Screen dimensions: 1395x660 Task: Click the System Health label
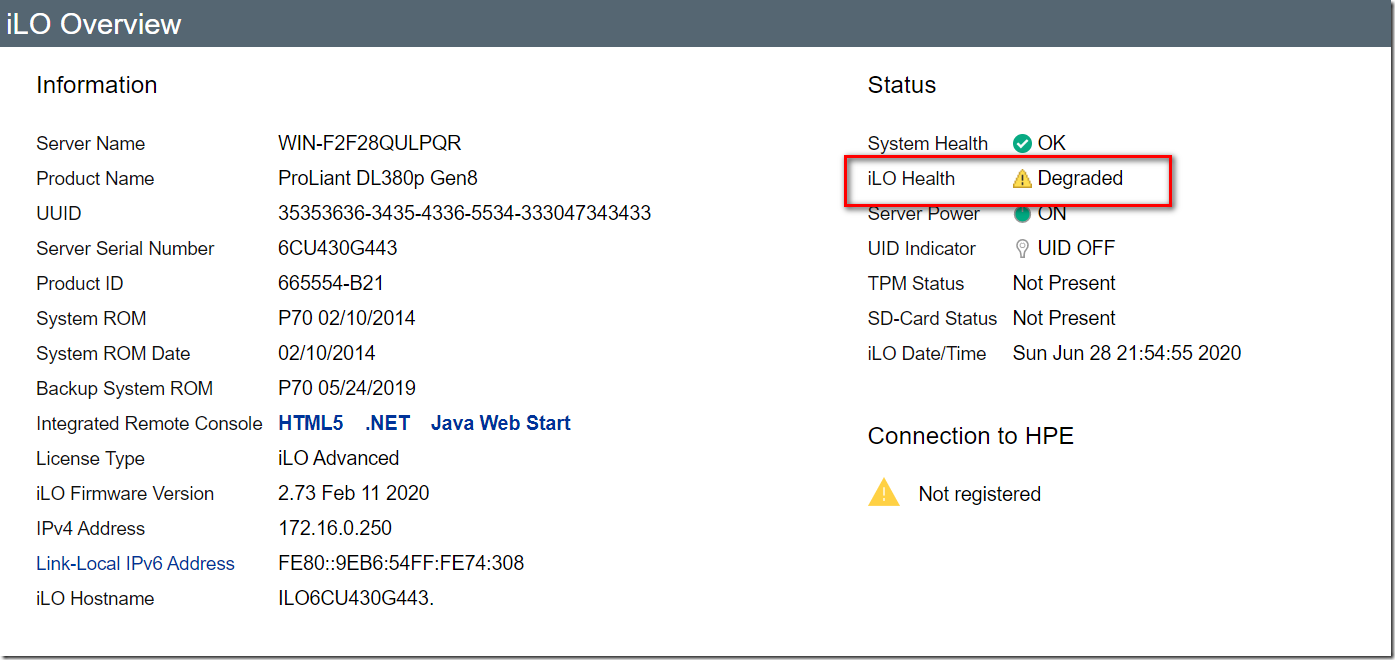coord(928,143)
